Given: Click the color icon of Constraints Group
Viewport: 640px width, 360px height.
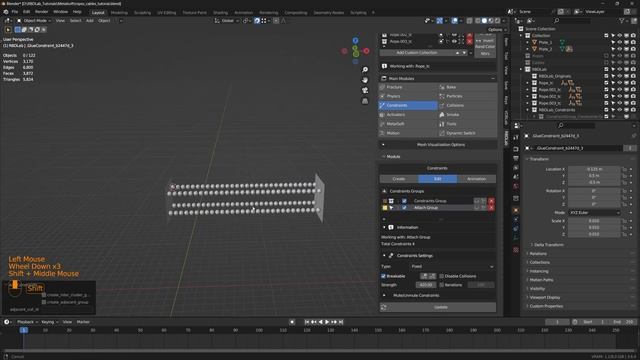Looking at the screenshot, I should [x=384, y=201].
